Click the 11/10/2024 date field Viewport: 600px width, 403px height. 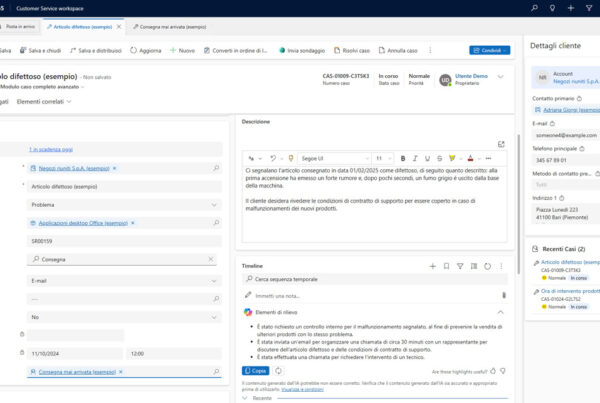click(75, 354)
